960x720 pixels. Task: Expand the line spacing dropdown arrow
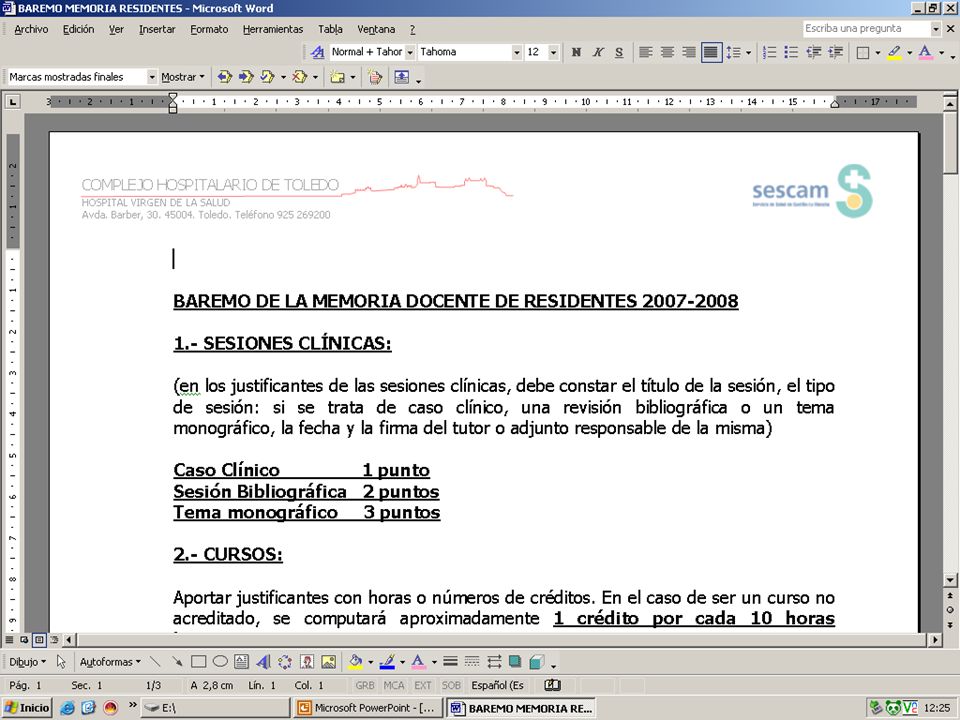pos(748,53)
